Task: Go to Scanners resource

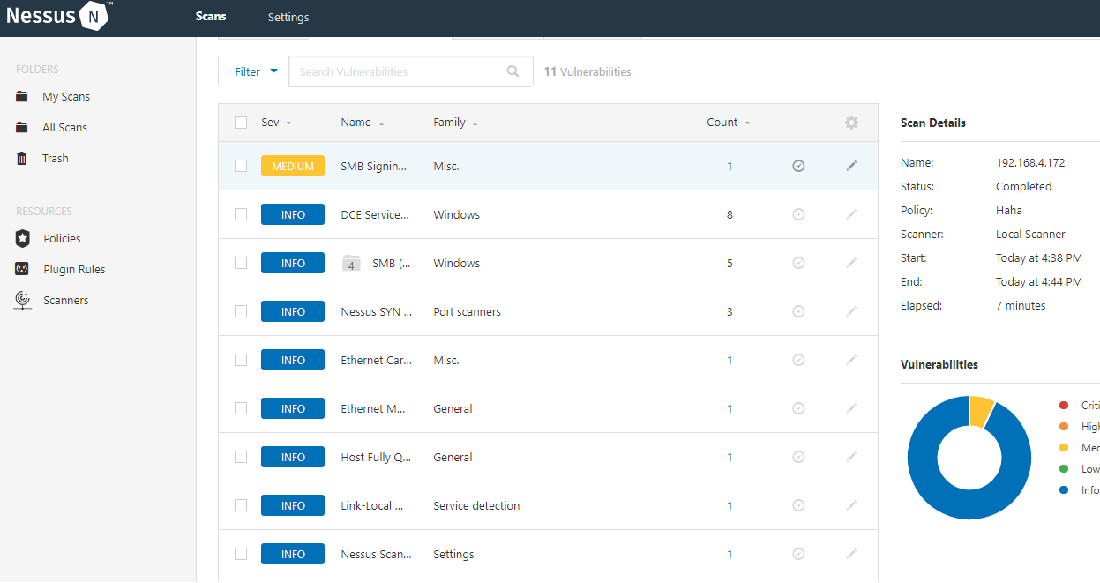Action: pos(66,300)
